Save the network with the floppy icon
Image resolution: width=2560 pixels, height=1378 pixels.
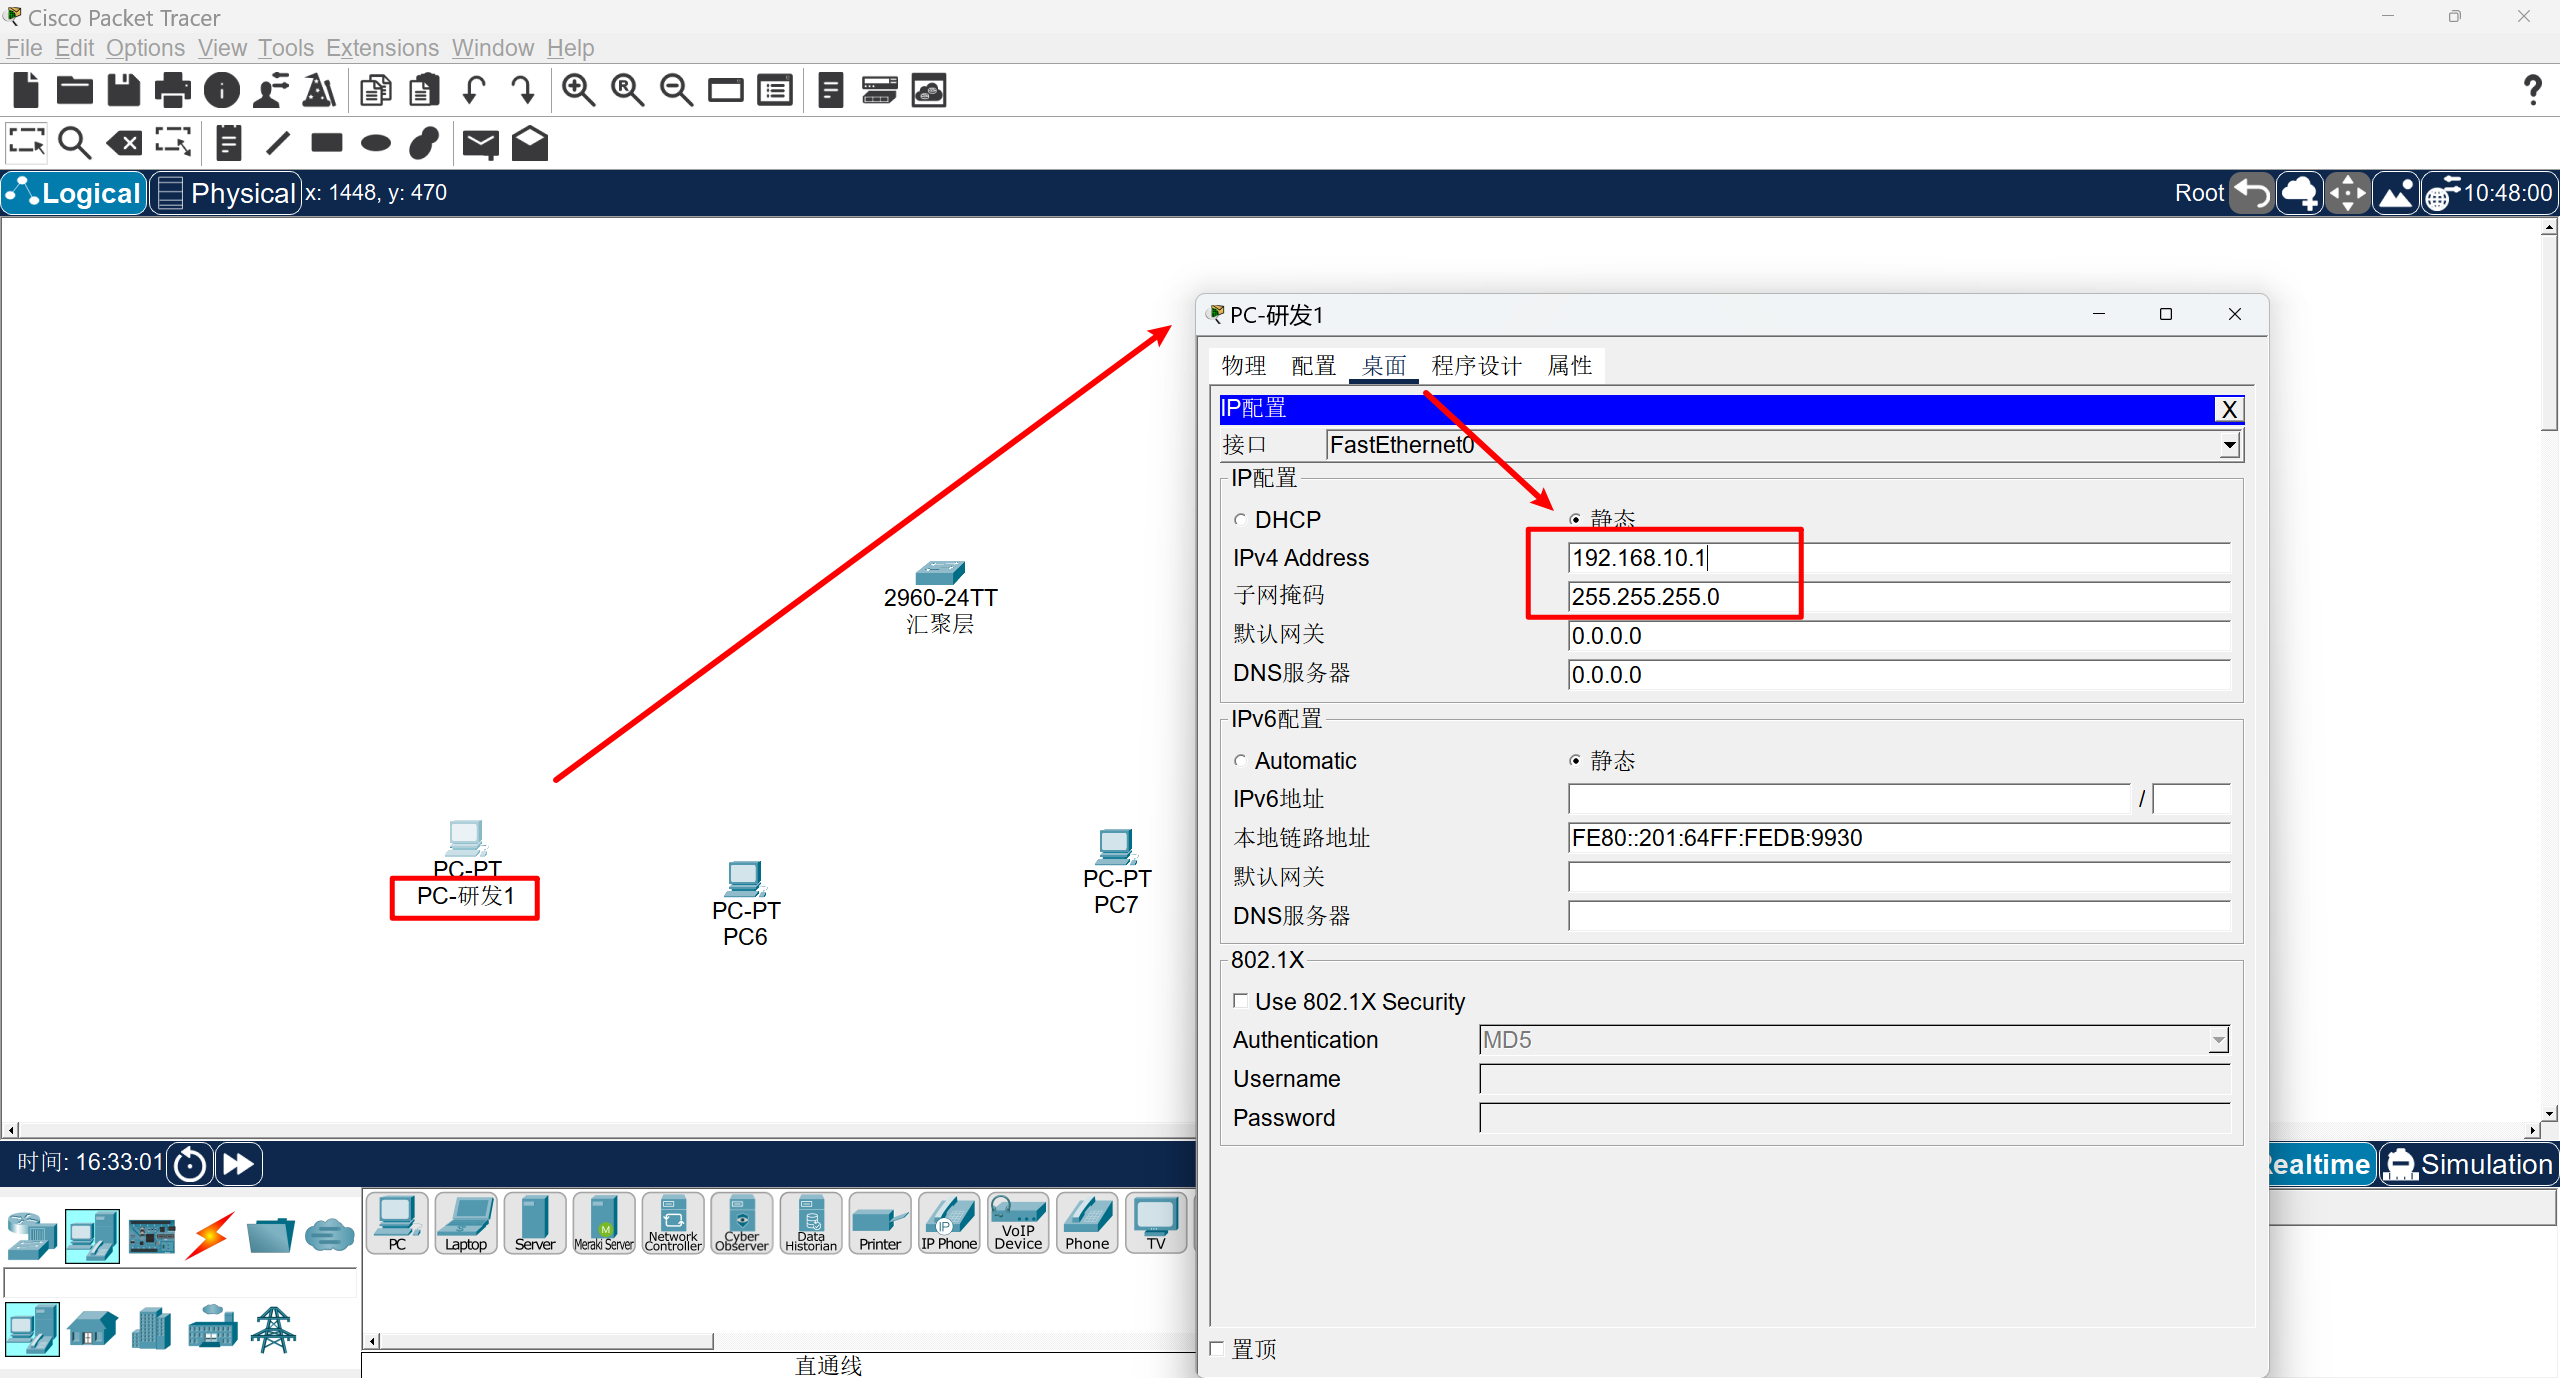(124, 90)
